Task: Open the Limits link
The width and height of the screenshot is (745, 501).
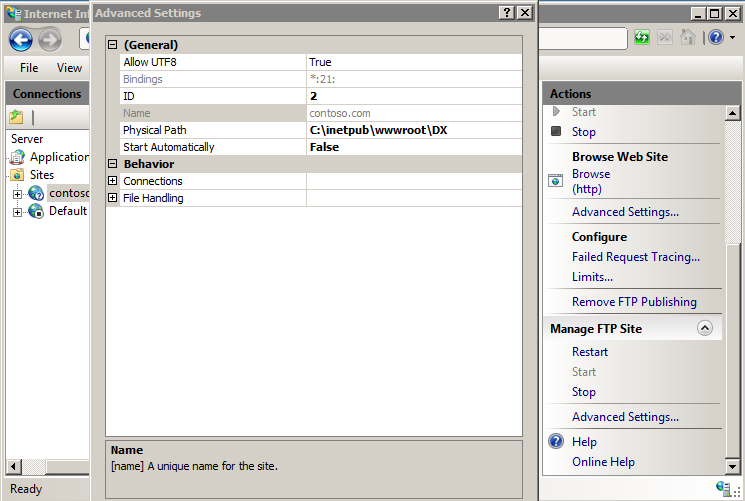Action: coord(592,277)
